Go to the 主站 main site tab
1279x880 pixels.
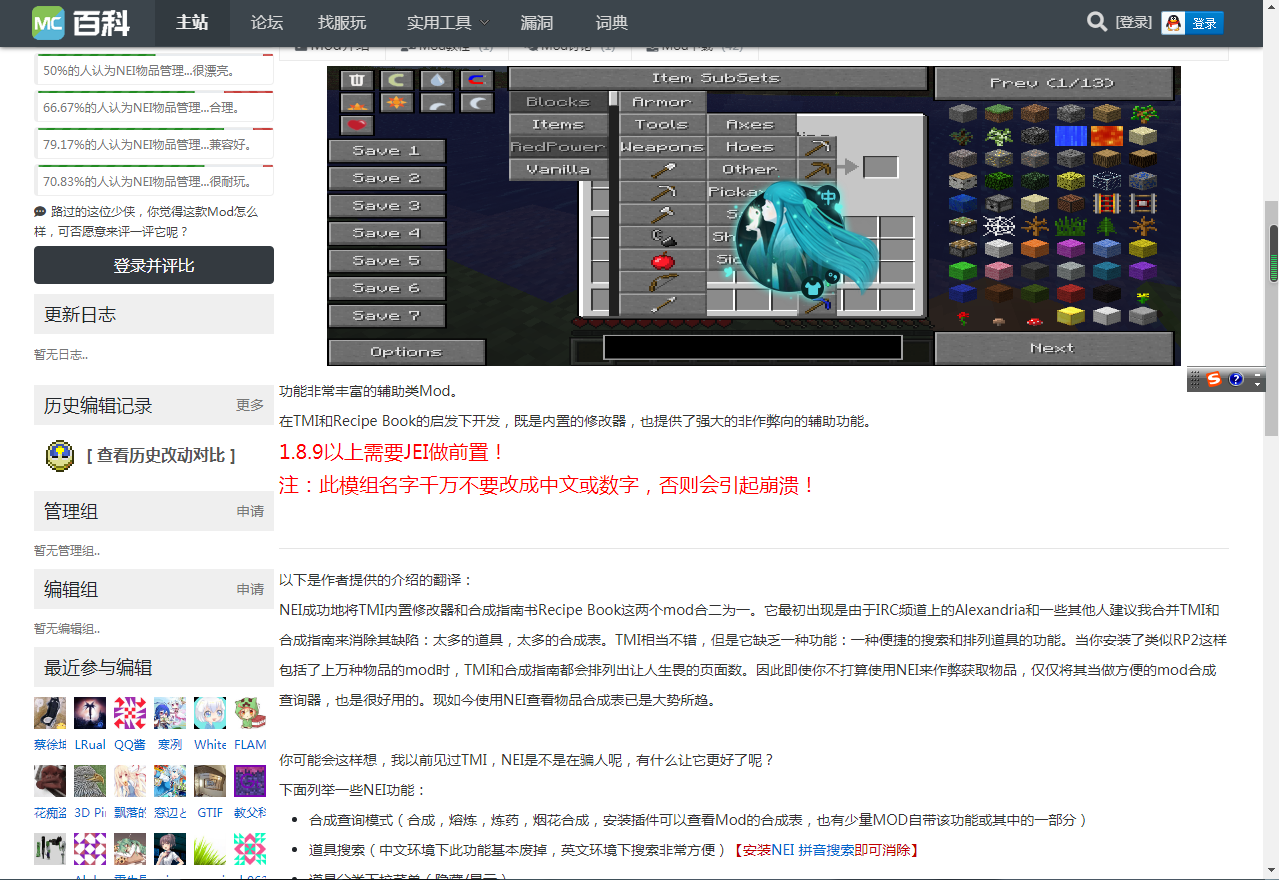point(192,22)
